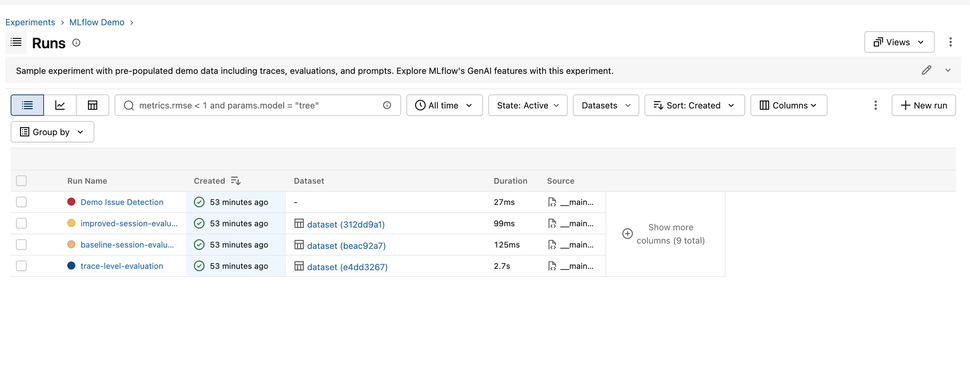Viewport: 970px width, 374px height.
Task: Click the source file icon in the 2.7s row
Action: coord(552,266)
